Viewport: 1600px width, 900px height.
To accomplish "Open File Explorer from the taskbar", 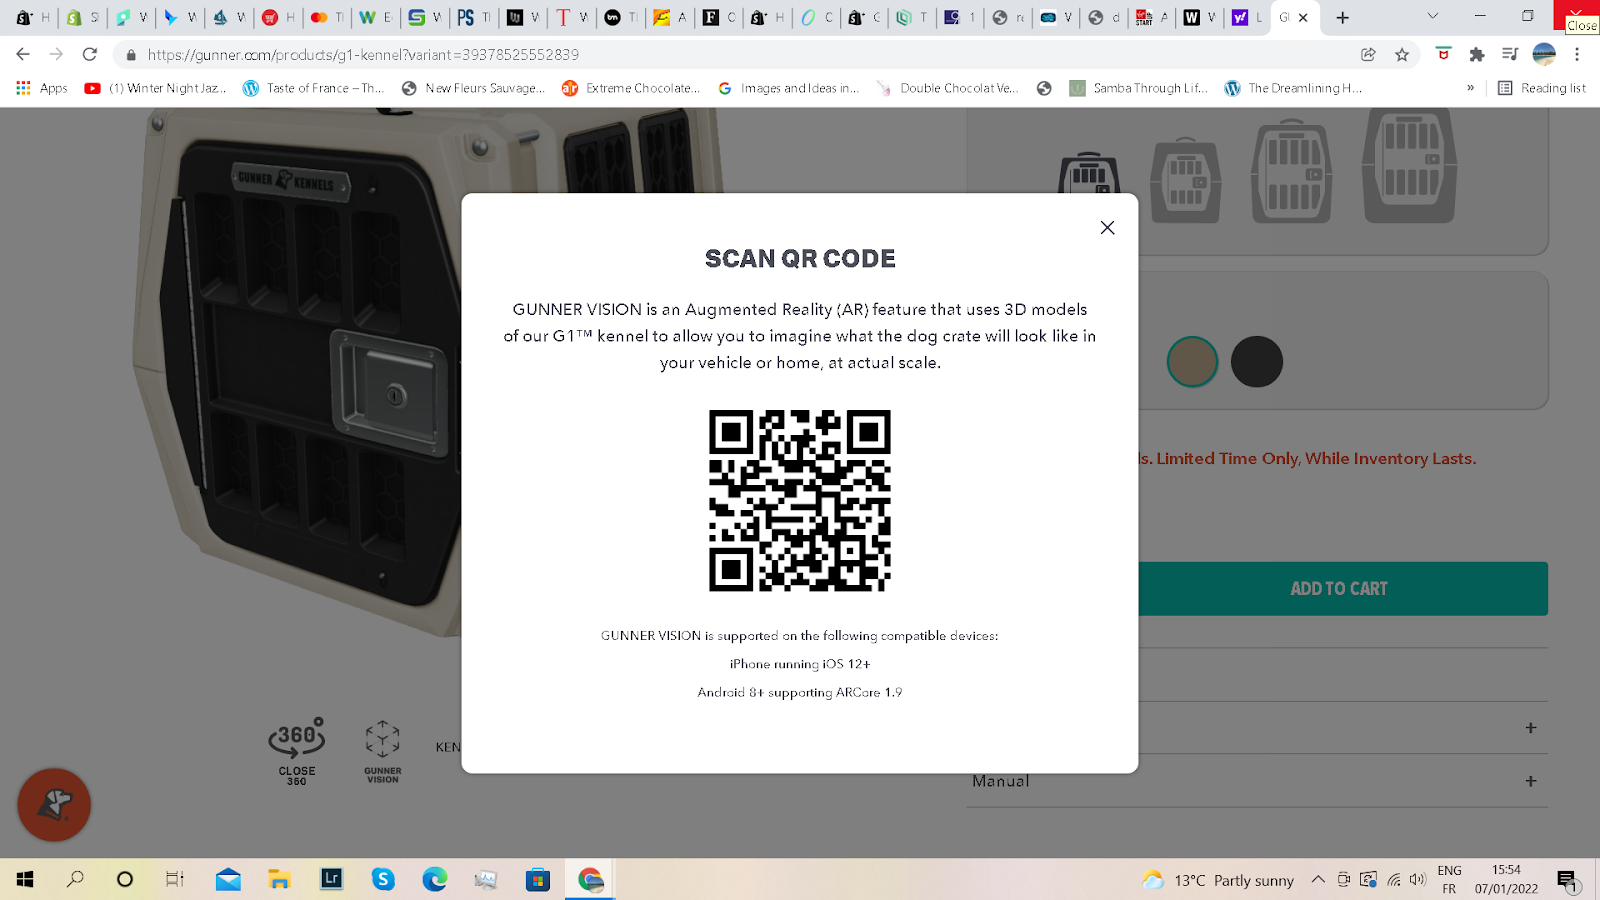I will coord(279,879).
